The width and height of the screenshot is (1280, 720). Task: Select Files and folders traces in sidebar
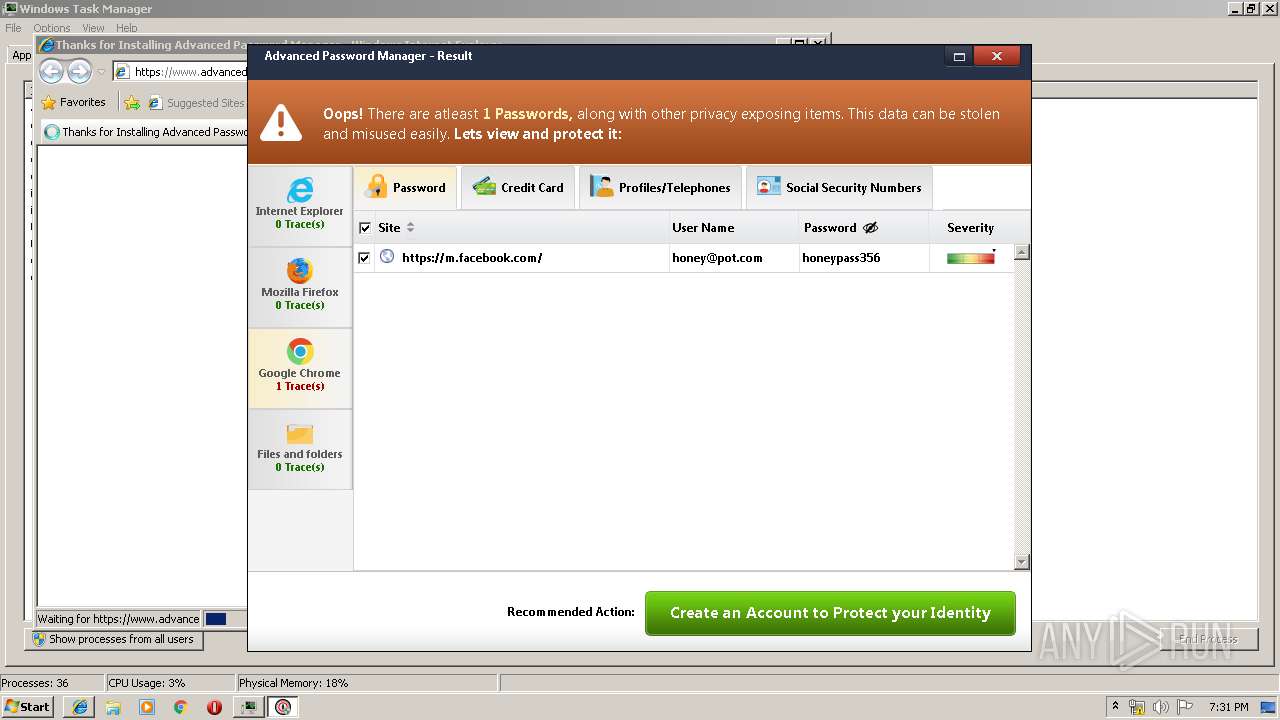click(300, 448)
